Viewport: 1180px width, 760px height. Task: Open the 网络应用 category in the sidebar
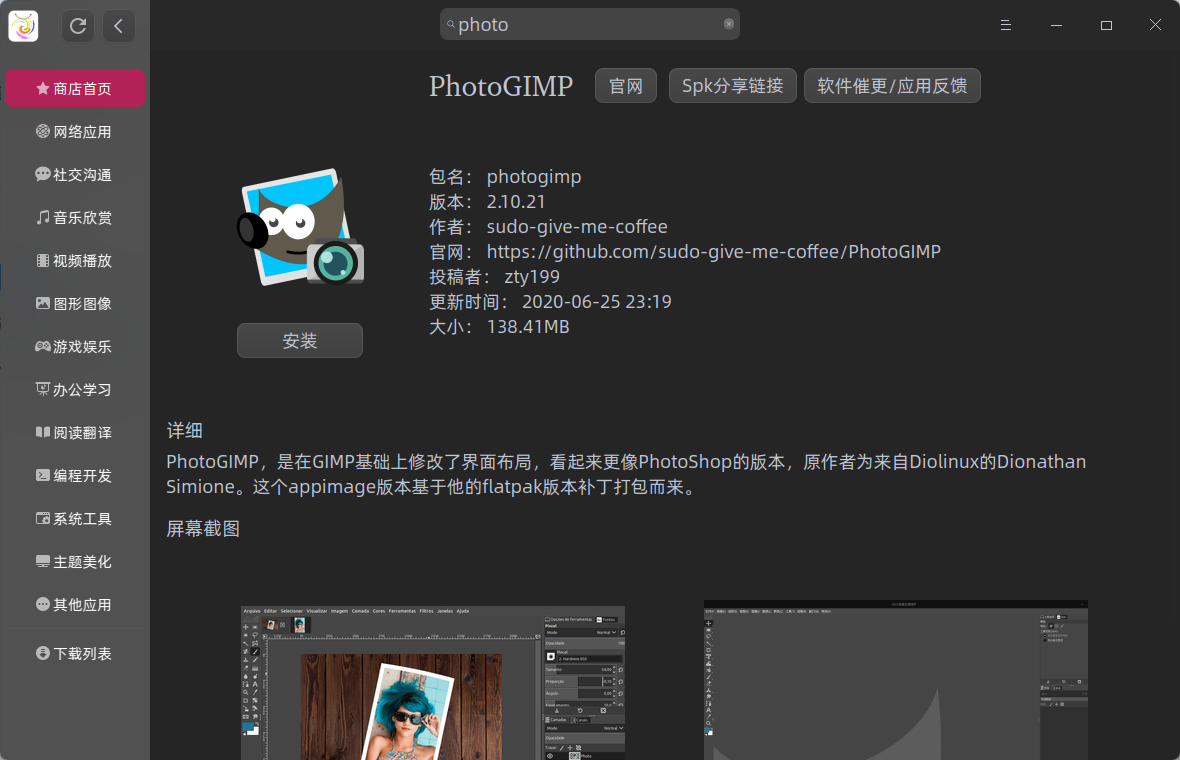coord(75,131)
